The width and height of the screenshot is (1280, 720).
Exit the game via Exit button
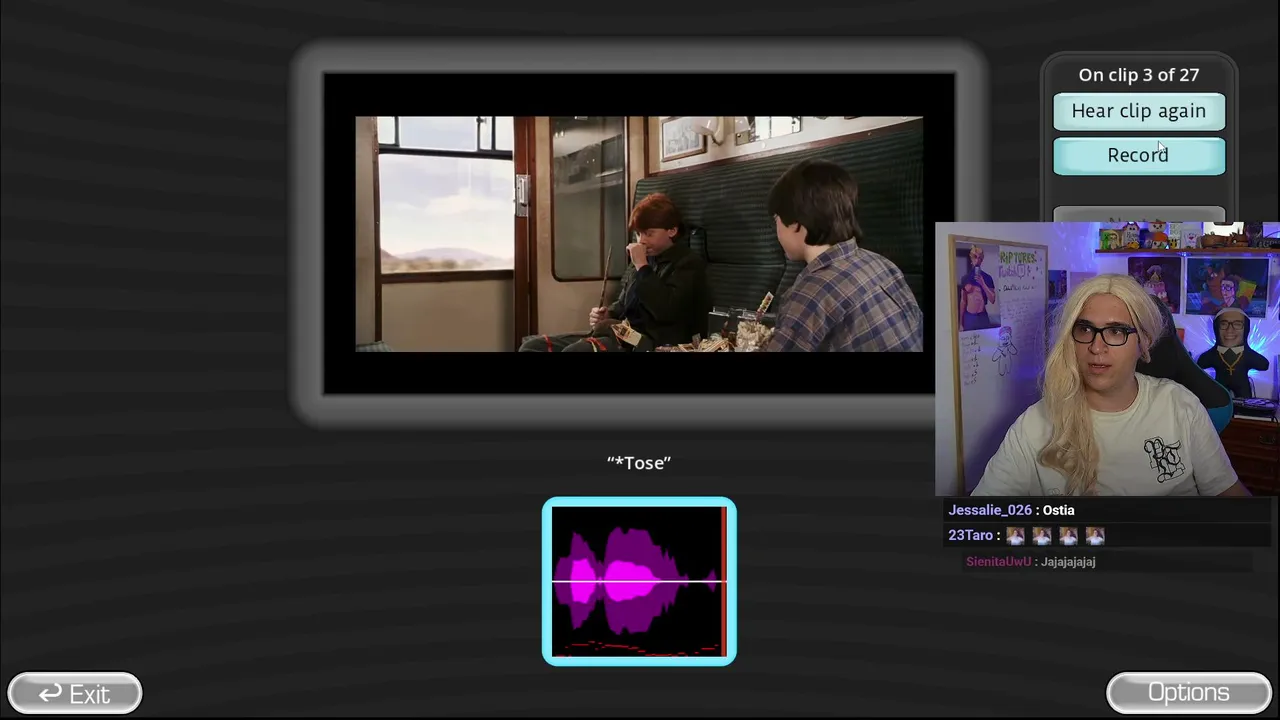click(x=75, y=693)
